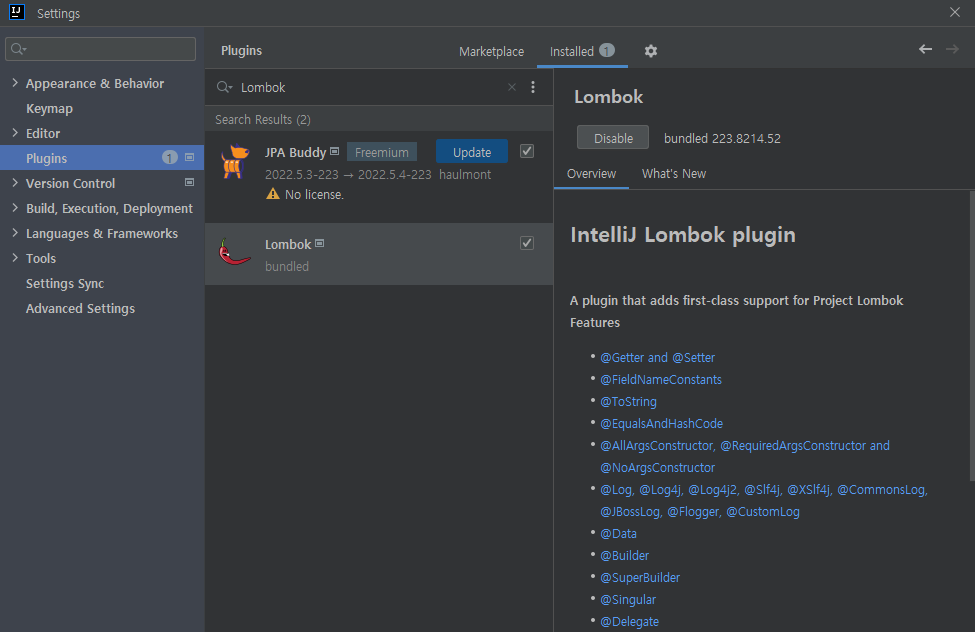Expand the Version Control settings node
Viewport: 975px width, 632px height.
(15, 182)
